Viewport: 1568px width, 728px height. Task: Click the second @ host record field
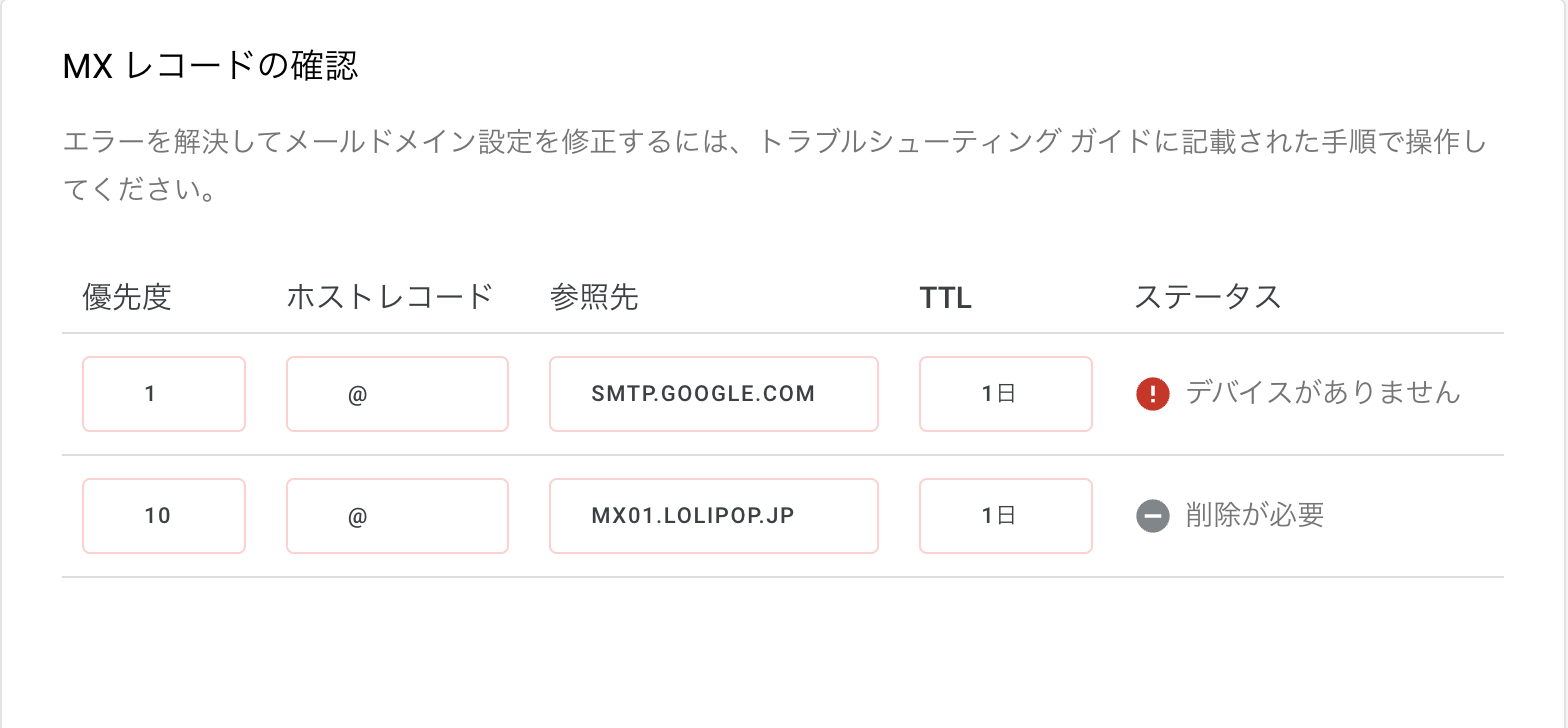coord(397,516)
